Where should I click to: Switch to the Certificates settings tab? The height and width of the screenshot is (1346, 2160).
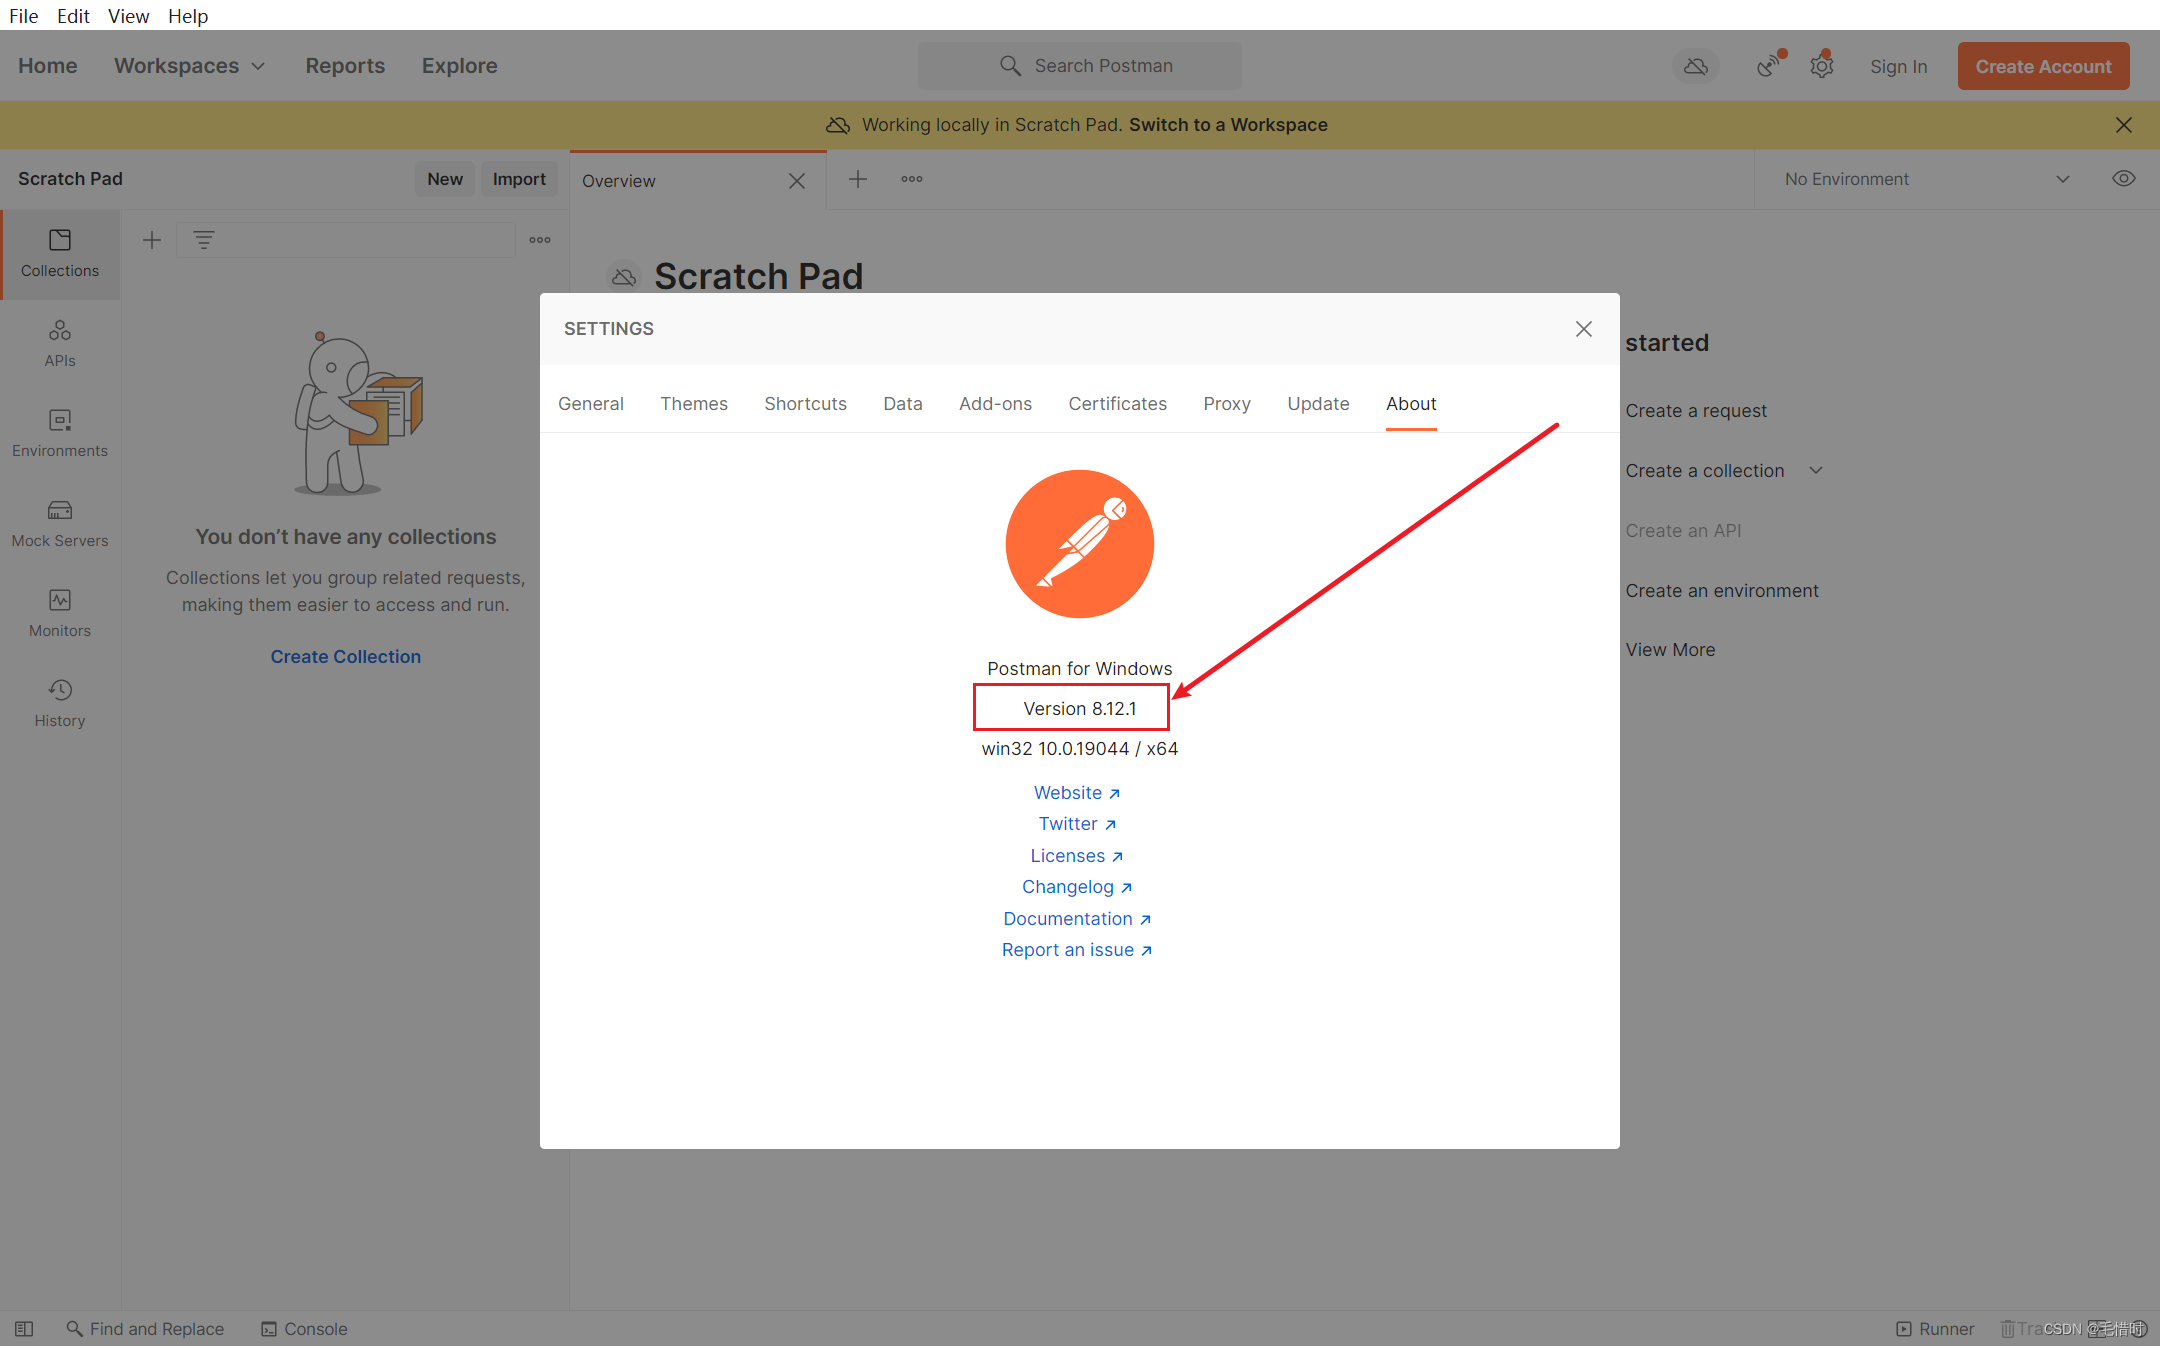1117,403
